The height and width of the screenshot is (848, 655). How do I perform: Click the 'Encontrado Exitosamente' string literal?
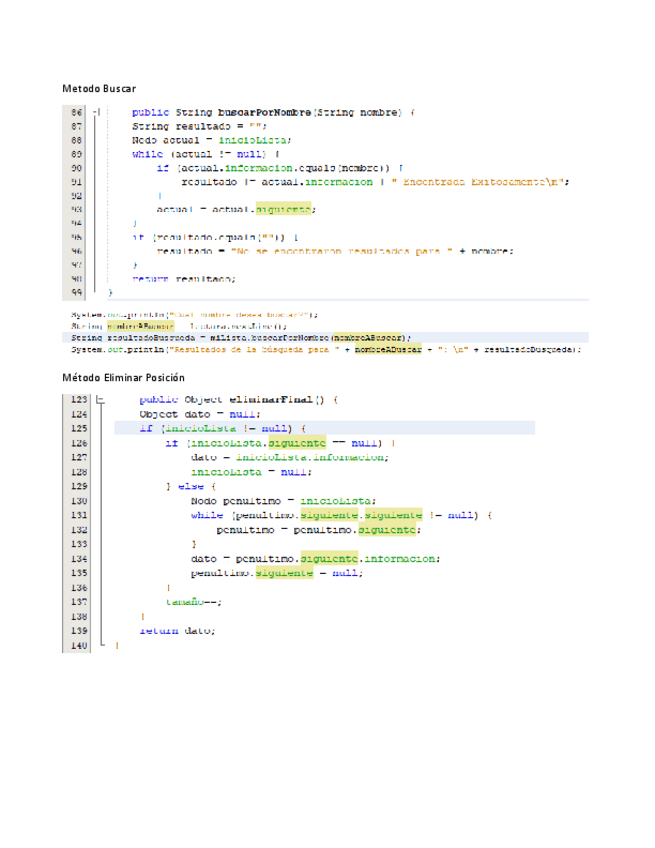[481, 181]
